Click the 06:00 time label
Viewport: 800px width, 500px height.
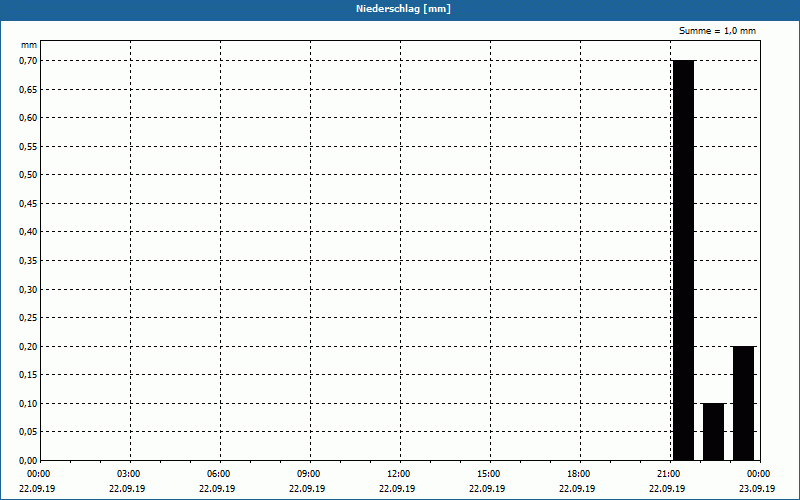218,474
